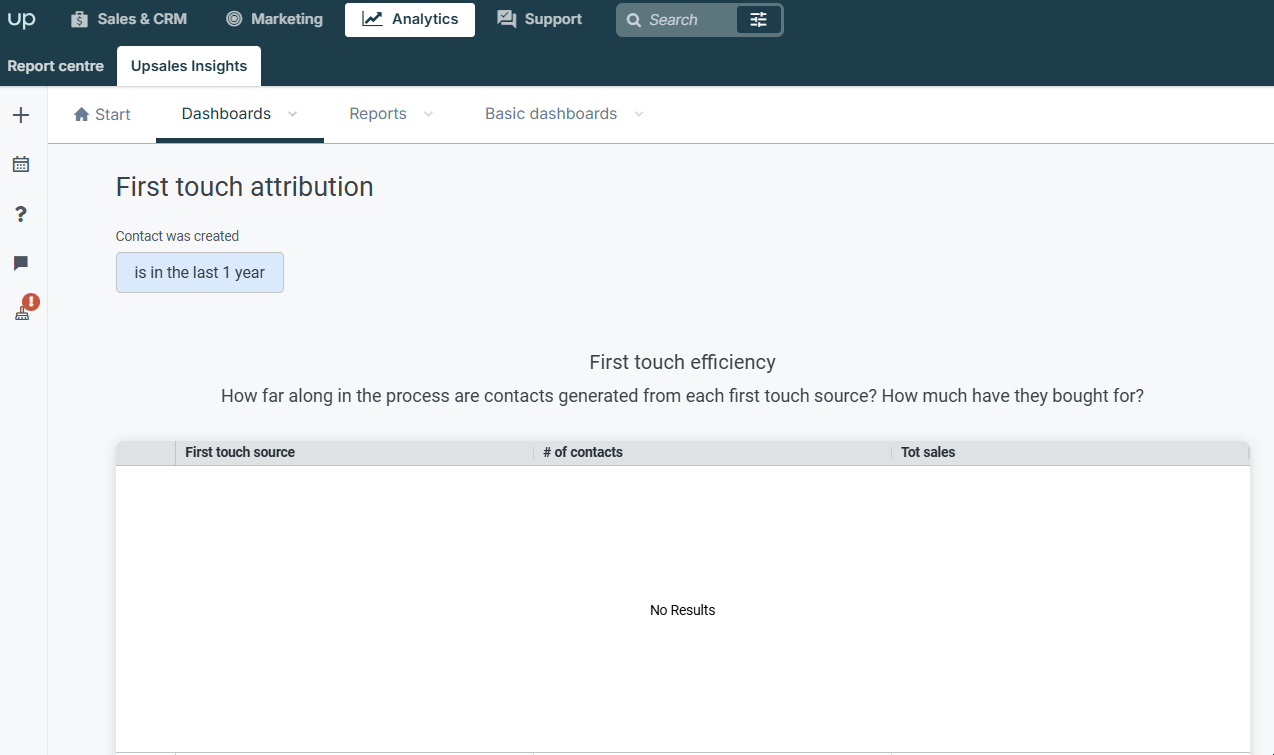This screenshot has height=755, width=1274.
Task: Go to Start home tab
Action: coord(102,114)
